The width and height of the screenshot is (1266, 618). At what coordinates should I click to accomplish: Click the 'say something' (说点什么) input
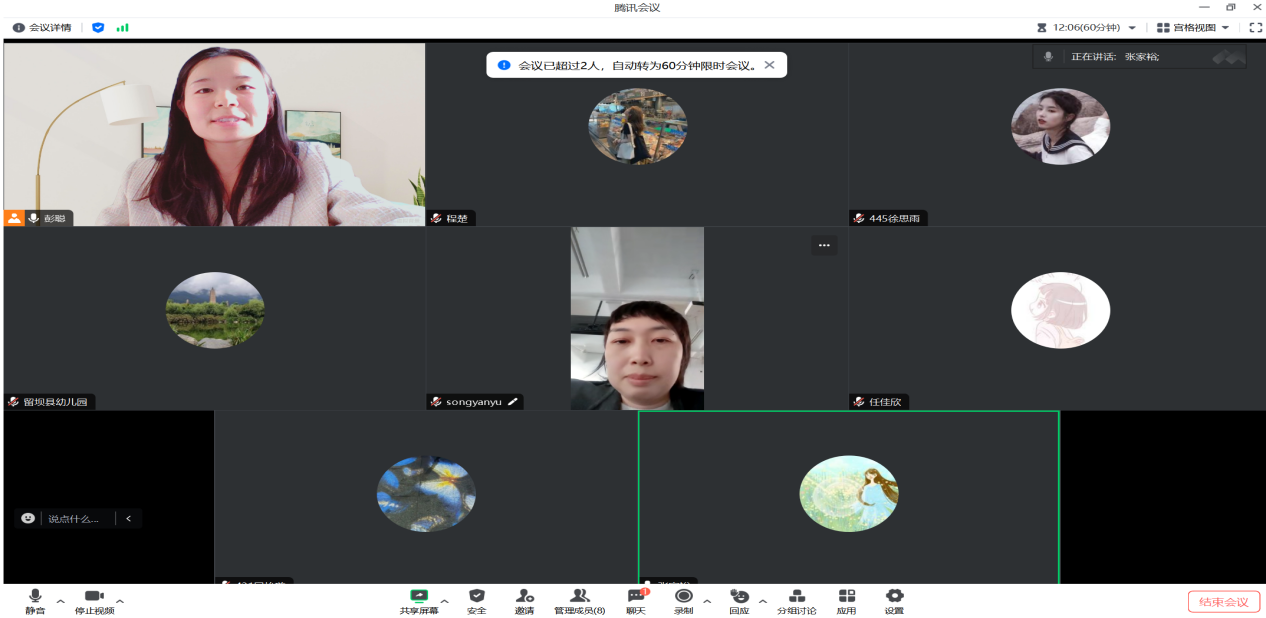74,518
